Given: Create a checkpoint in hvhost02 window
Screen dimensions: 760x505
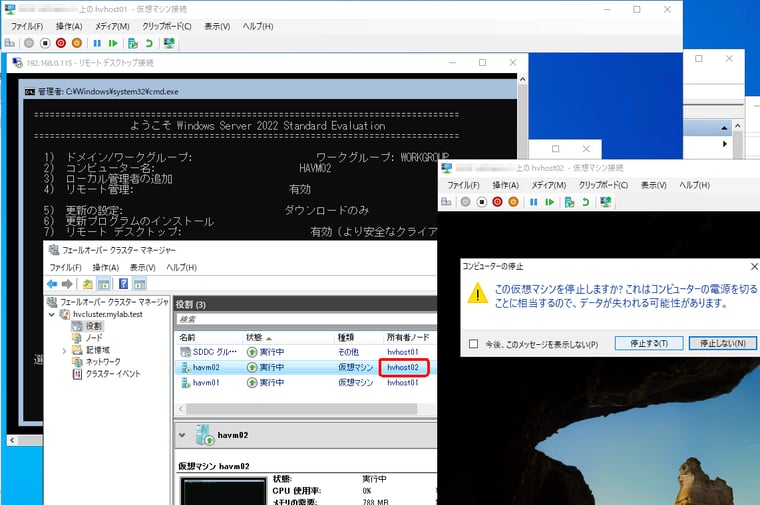Looking at the screenshot, I should coord(570,202).
